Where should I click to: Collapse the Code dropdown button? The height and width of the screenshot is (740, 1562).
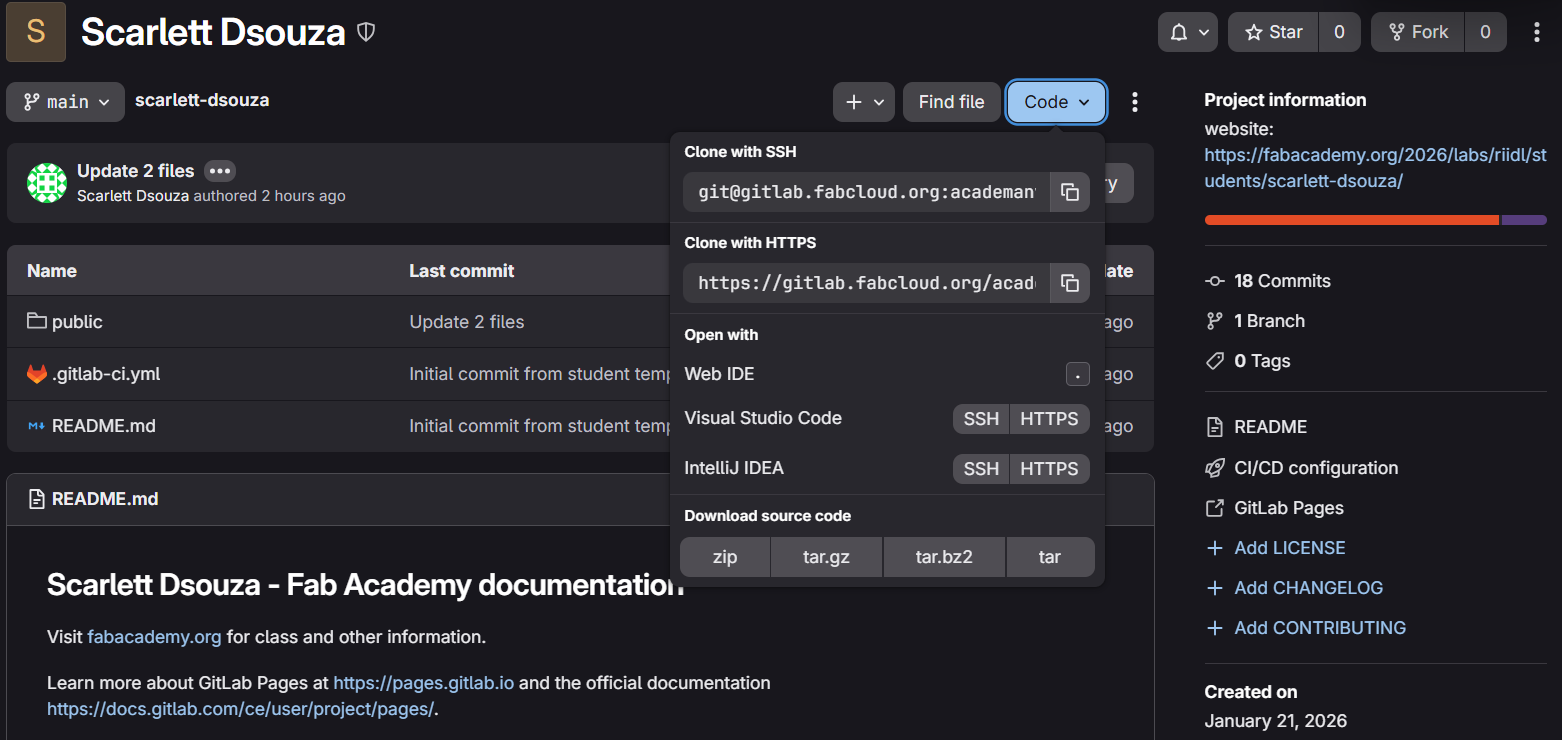pos(1056,102)
